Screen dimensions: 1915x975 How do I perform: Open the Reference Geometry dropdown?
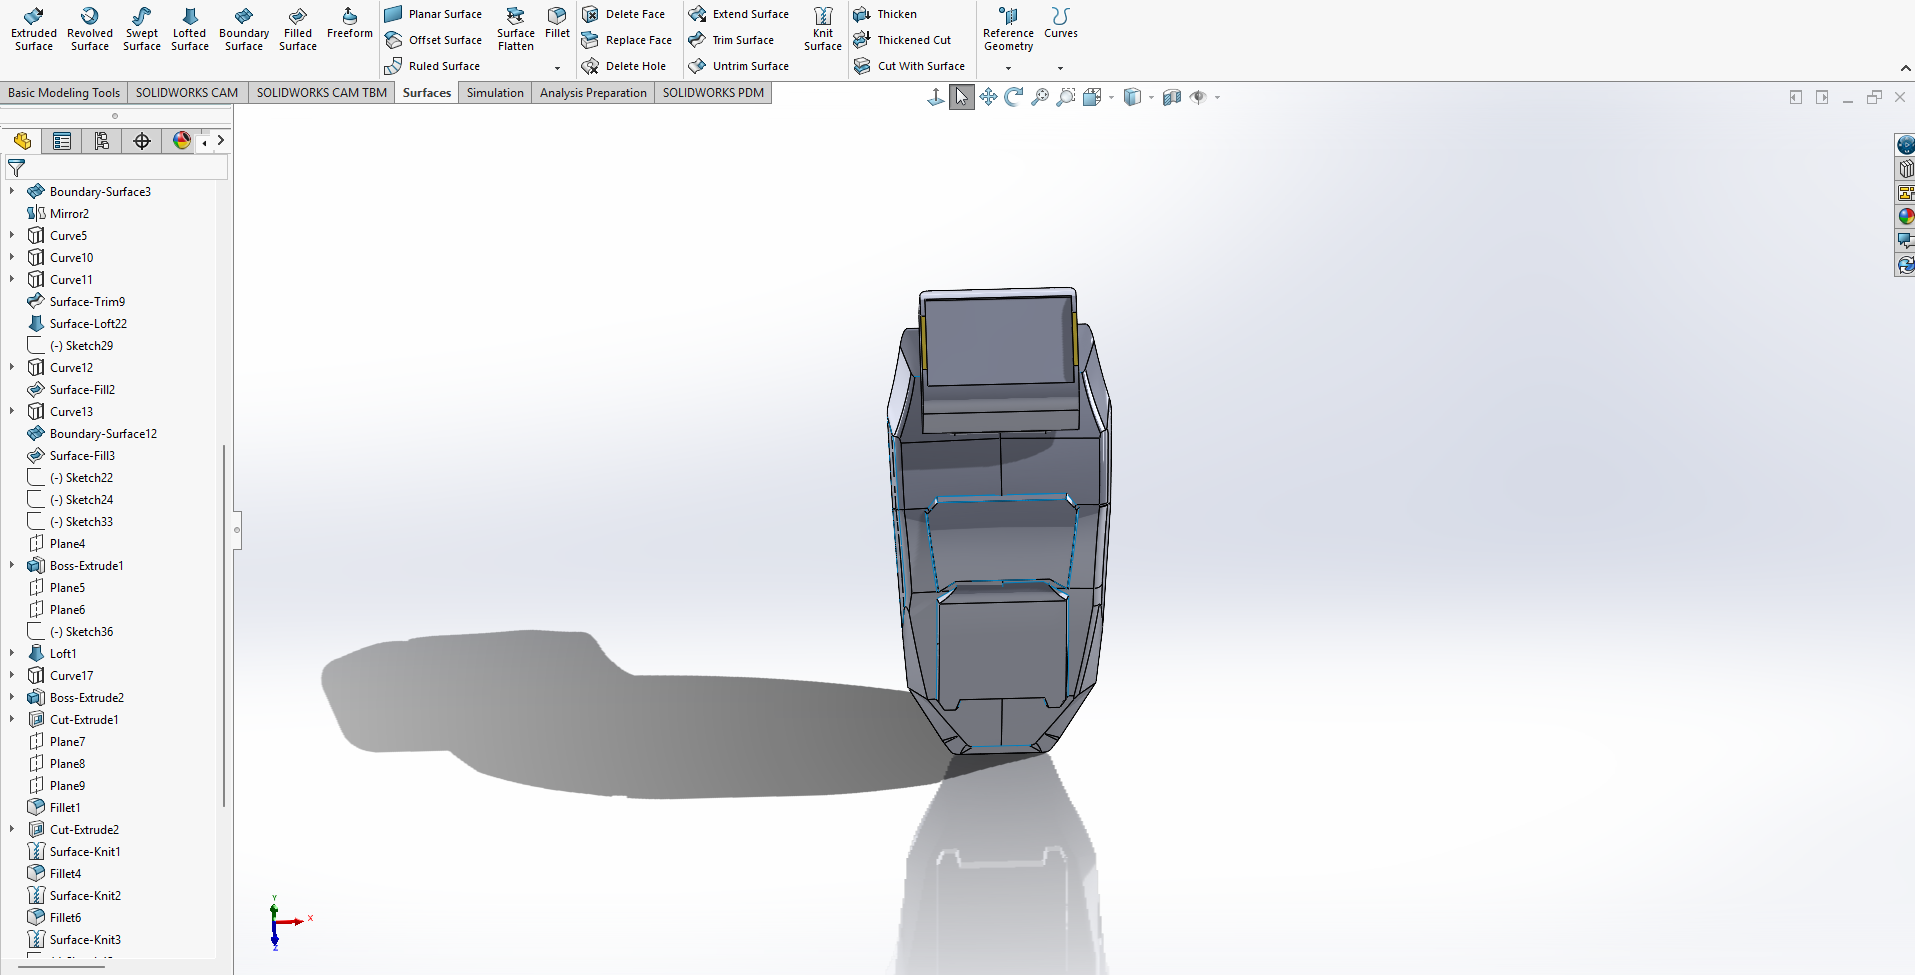tap(1008, 68)
